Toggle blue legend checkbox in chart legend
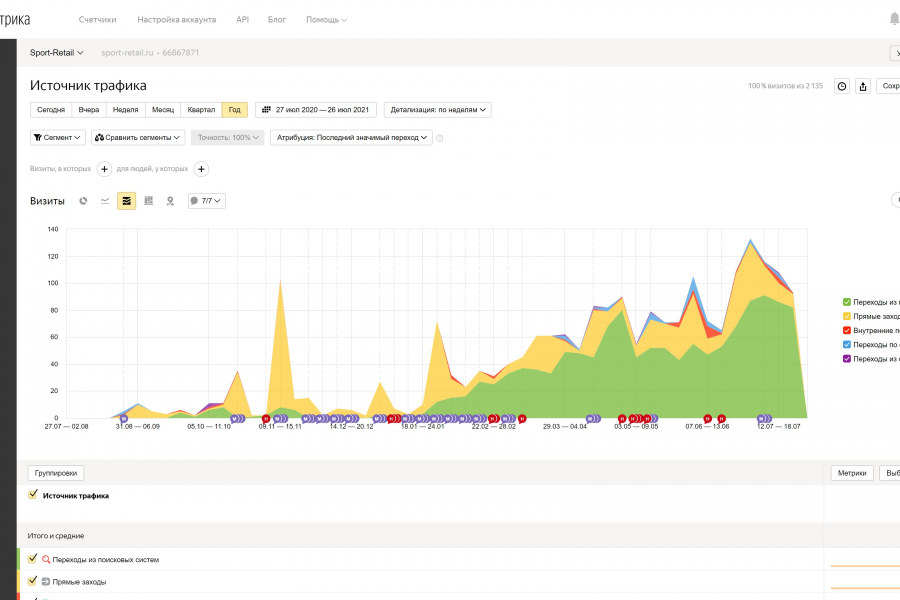This screenshot has height=600, width=900. coord(847,344)
